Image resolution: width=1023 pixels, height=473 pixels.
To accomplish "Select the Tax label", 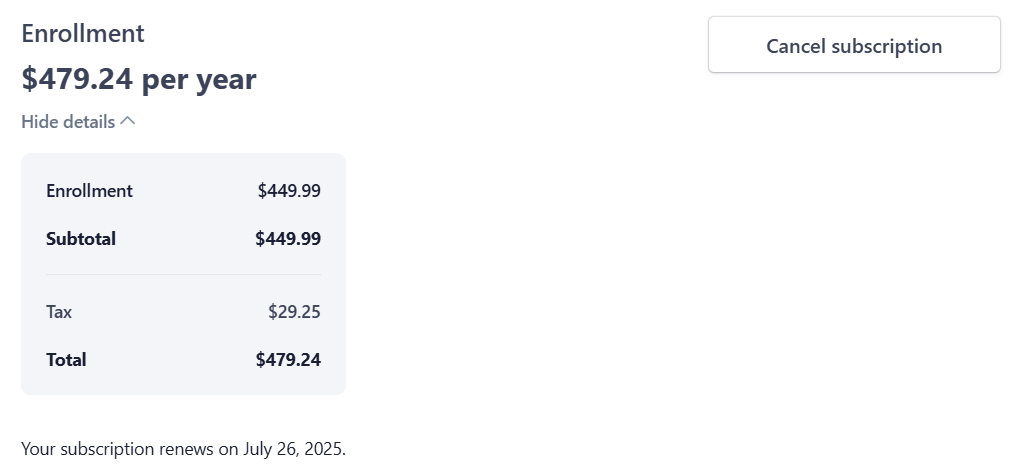I will pos(59,312).
